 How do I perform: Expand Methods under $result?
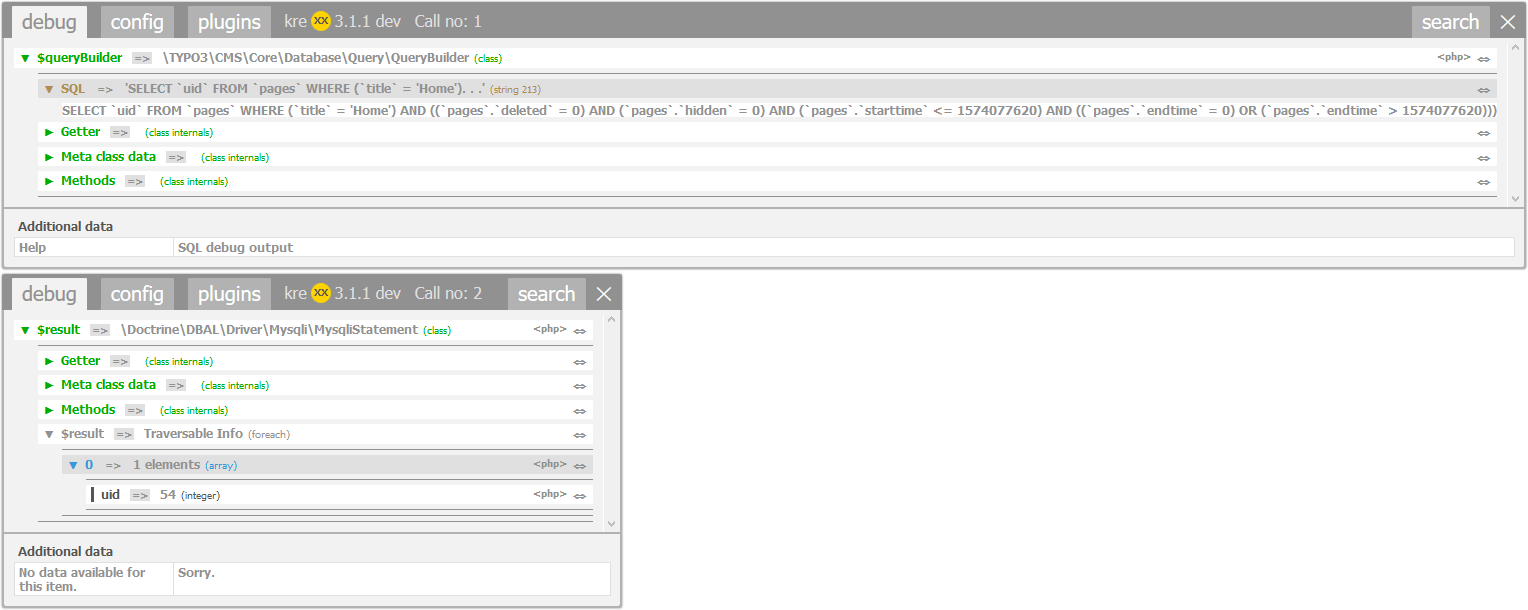[49, 410]
